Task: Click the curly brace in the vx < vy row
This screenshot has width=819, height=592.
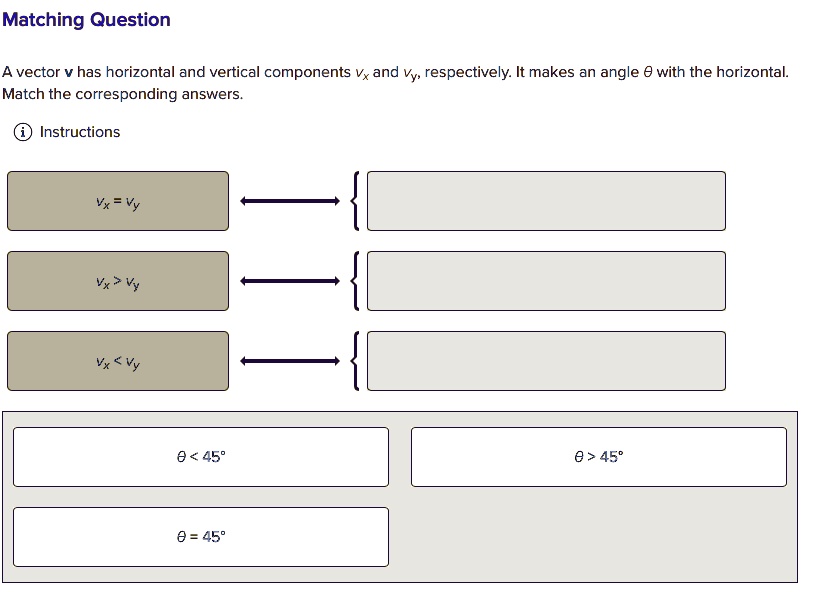Action: [355, 361]
